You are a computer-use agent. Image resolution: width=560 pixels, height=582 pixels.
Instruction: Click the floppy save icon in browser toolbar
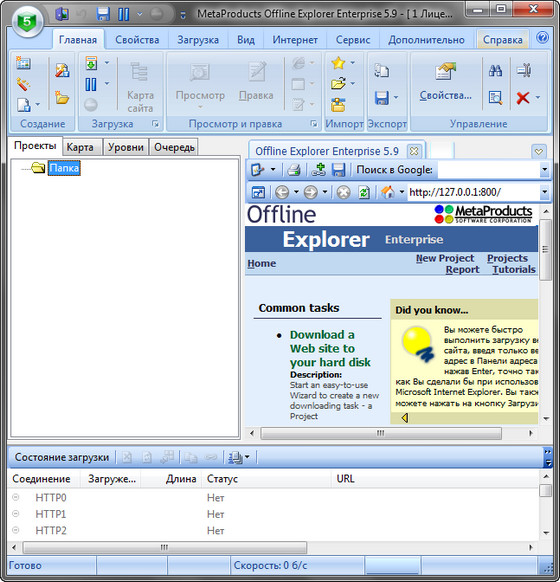(338, 170)
